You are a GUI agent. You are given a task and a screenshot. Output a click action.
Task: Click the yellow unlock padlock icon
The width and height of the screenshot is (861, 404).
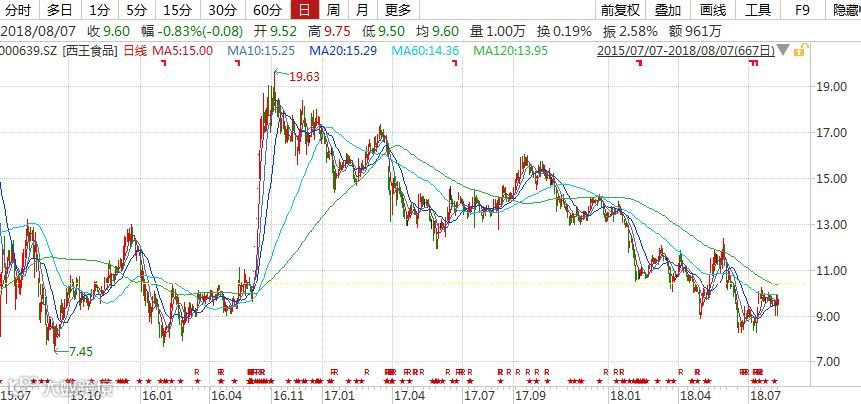click(x=799, y=50)
